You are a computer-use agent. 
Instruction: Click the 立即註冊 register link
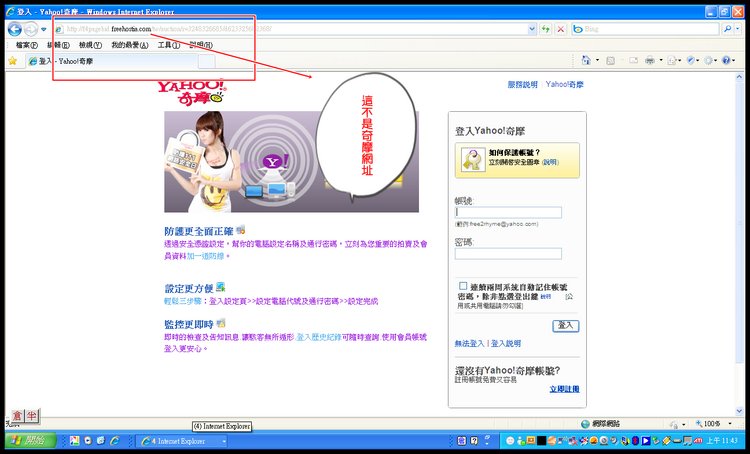click(x=564, y=389)
